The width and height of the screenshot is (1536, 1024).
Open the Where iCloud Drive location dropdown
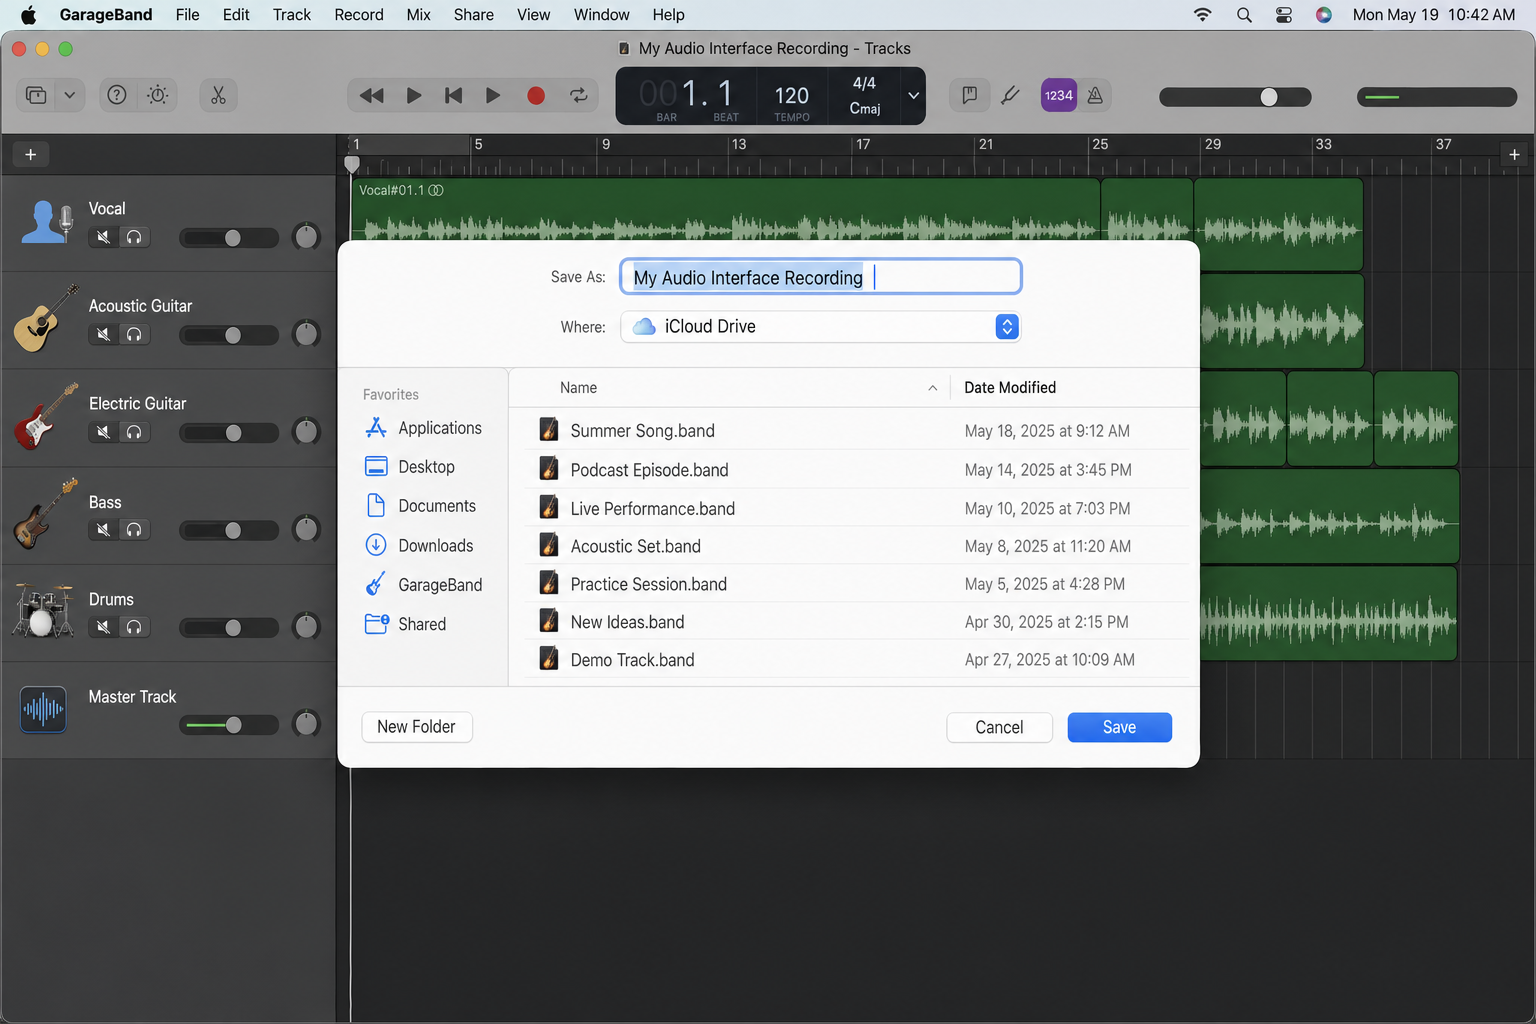(820, 327)
